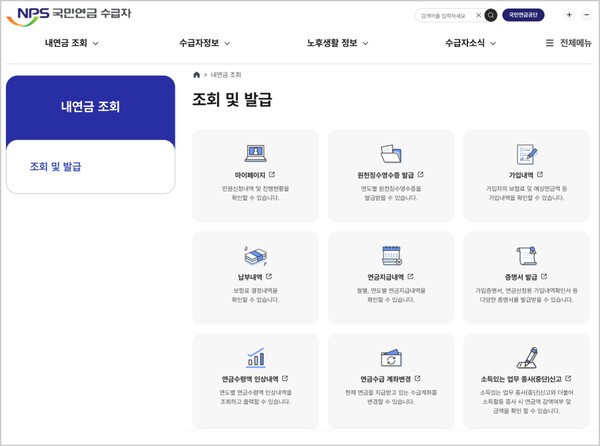Expand the 수급자소식 menu chevron

(x=493, y=44)
